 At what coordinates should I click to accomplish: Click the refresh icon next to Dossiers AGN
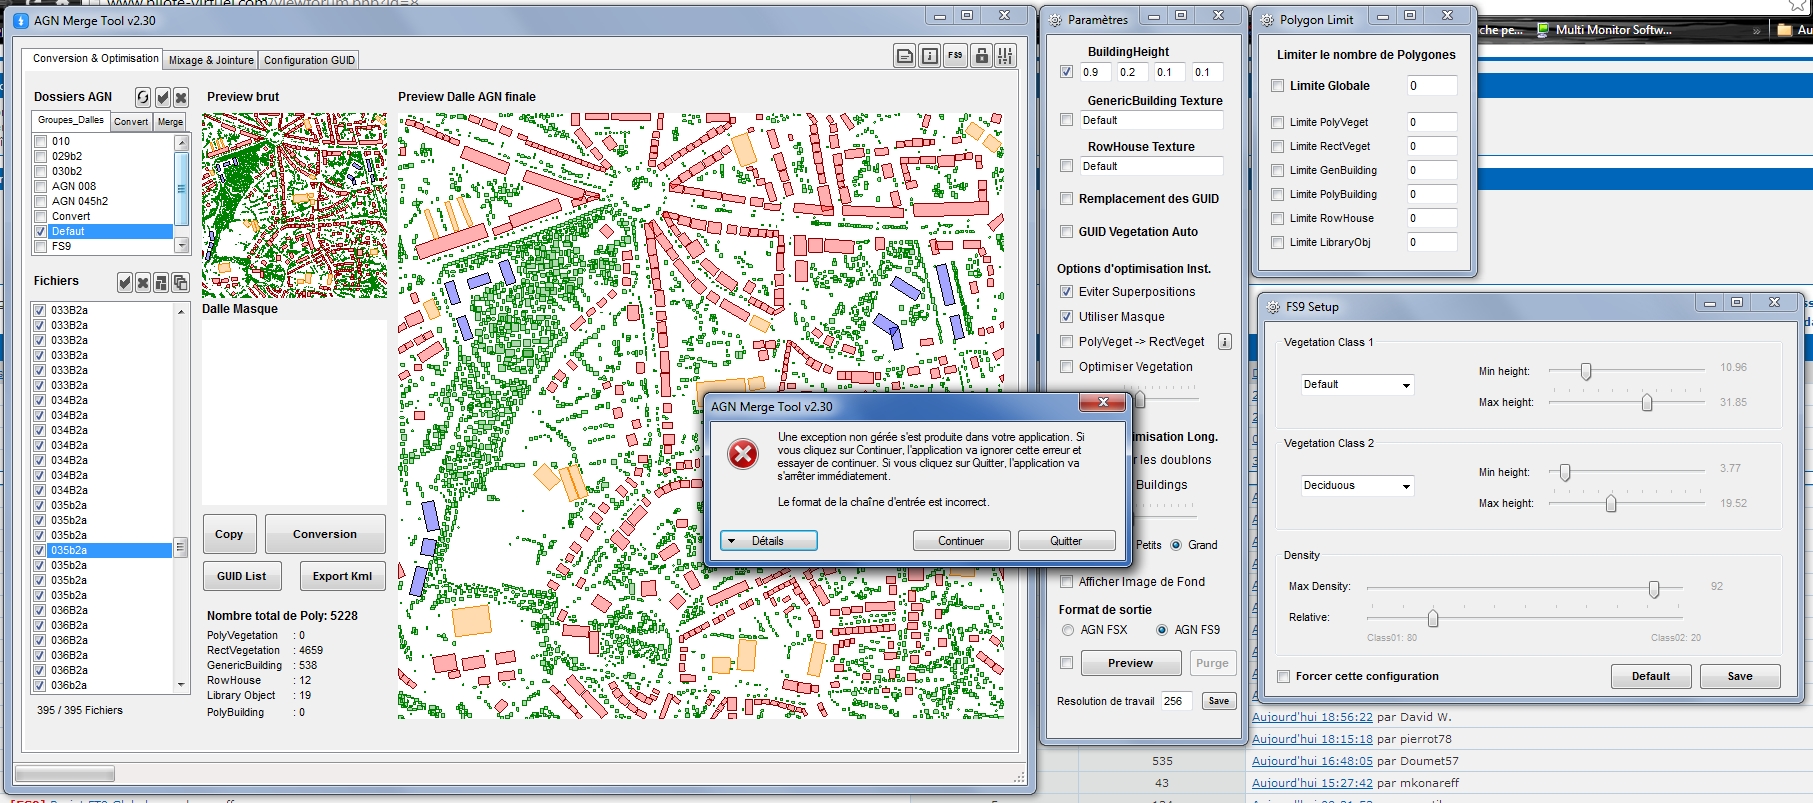point(143,97)
